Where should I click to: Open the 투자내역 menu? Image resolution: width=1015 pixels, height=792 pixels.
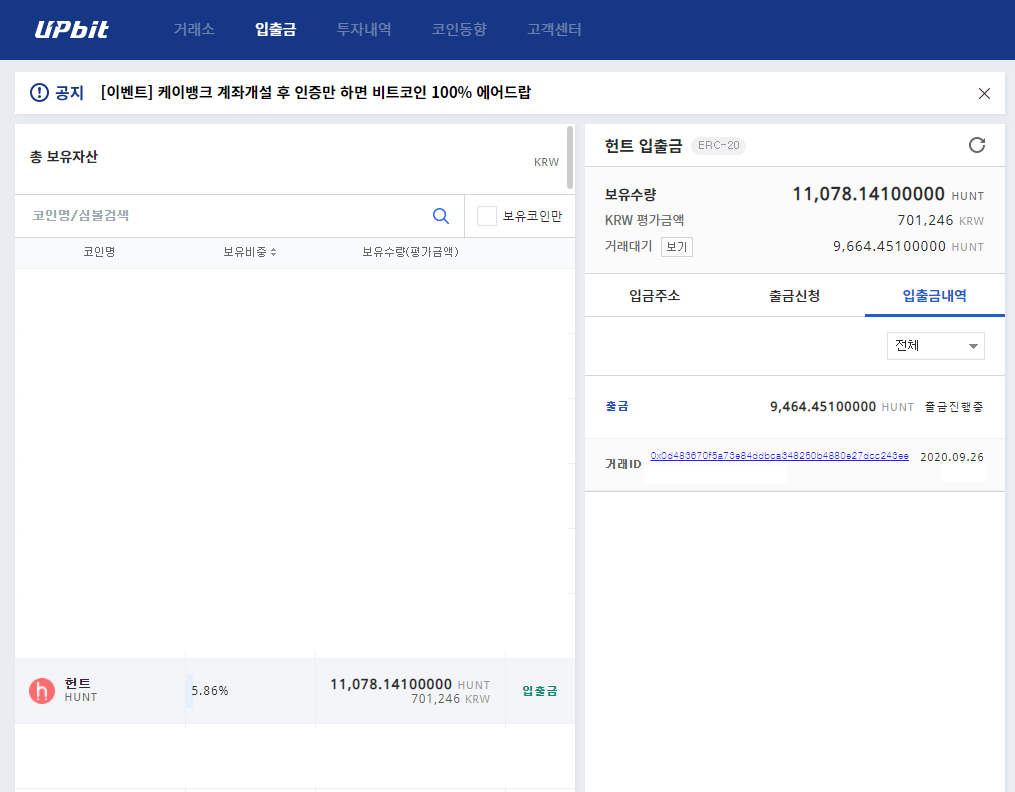(364, 29)
